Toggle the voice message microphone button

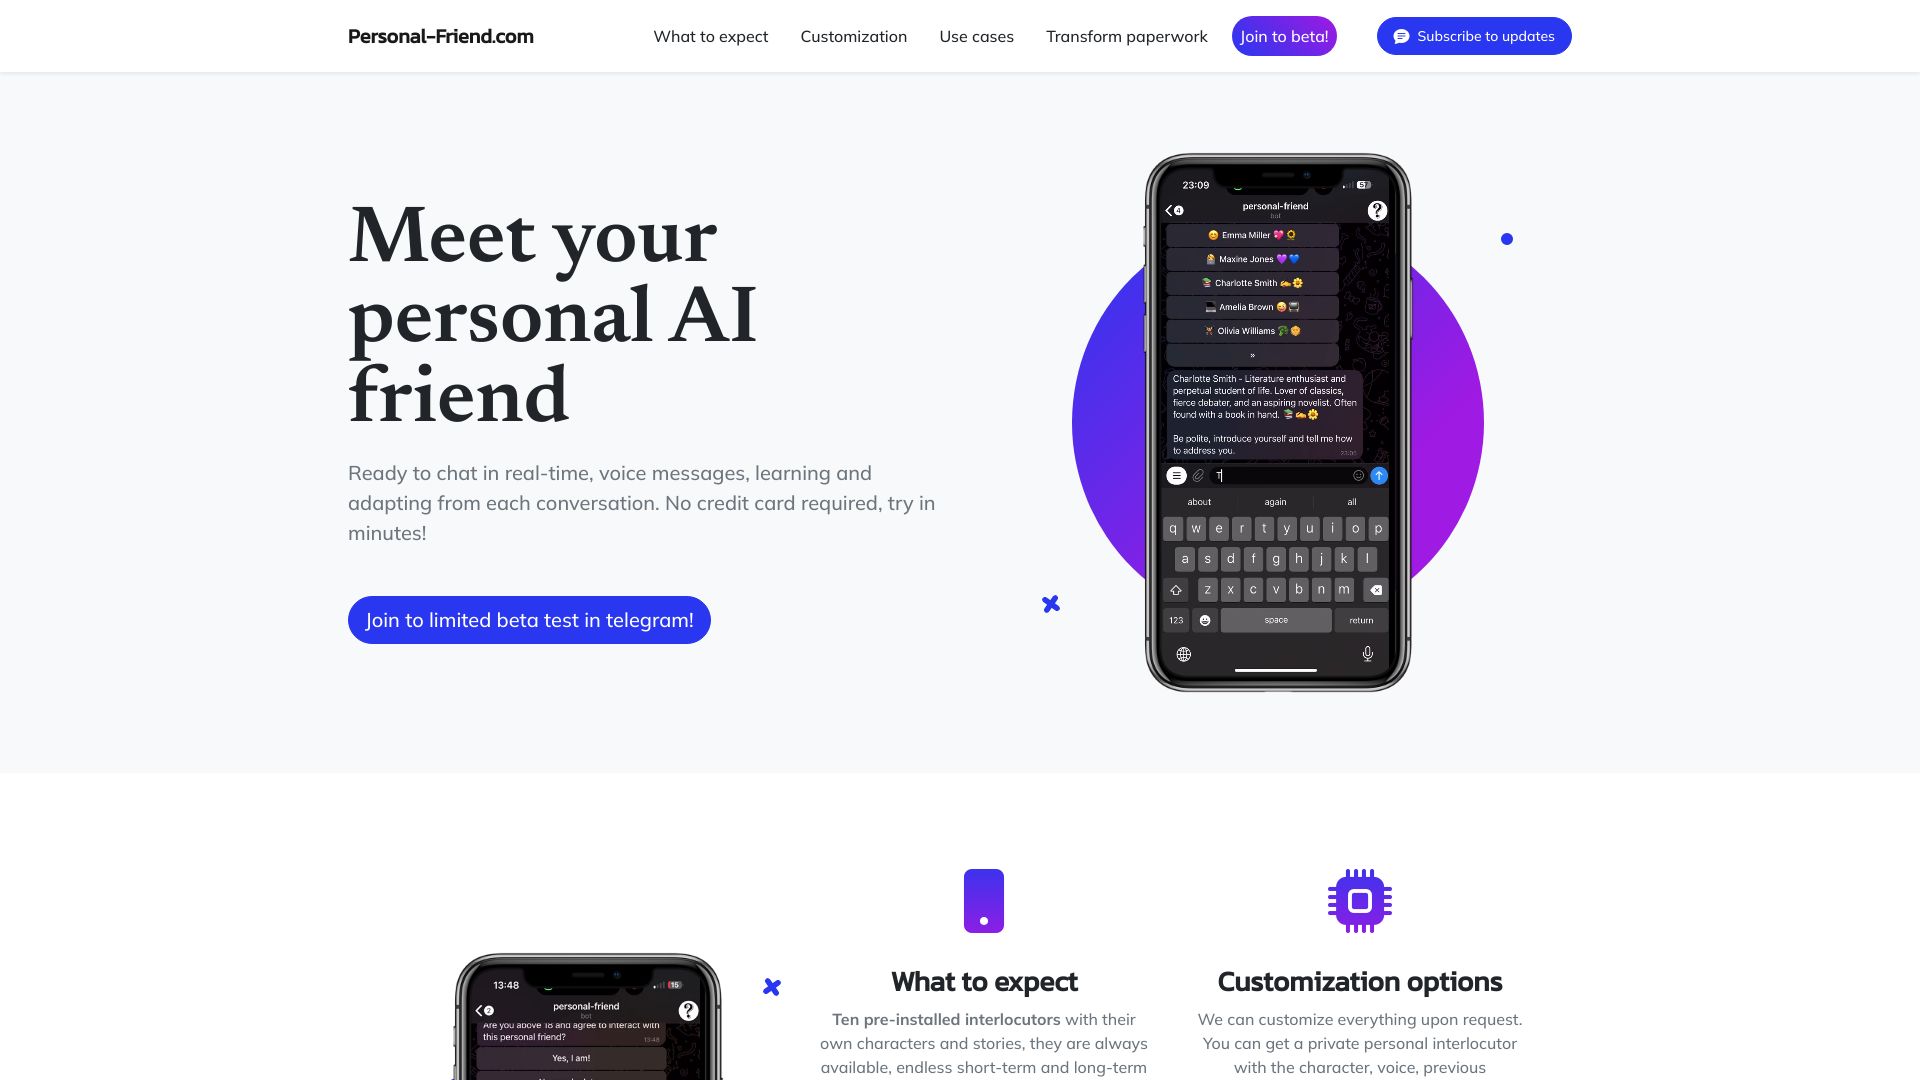pos(1366,654)
